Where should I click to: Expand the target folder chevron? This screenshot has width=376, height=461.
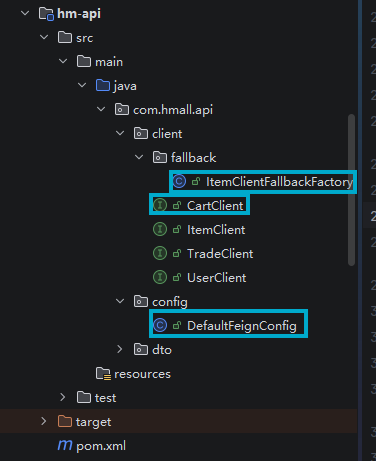tap(44, 421)
